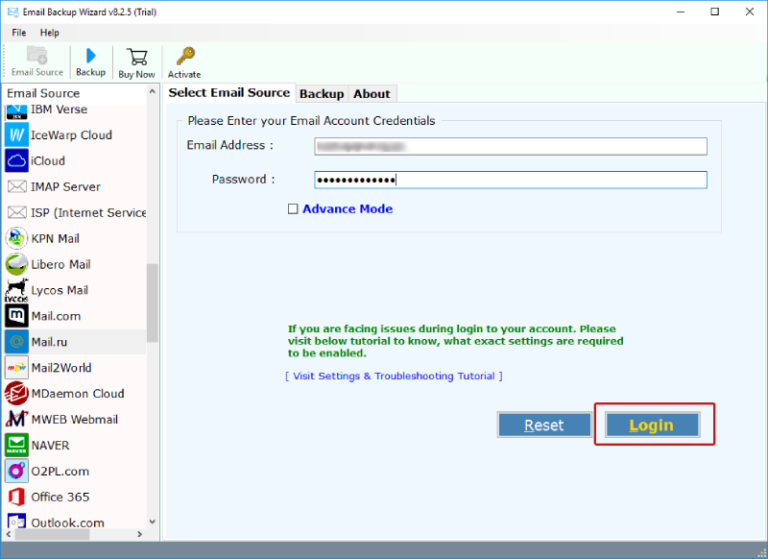Click the Advance Mode label text

click(x=348, y=209)
